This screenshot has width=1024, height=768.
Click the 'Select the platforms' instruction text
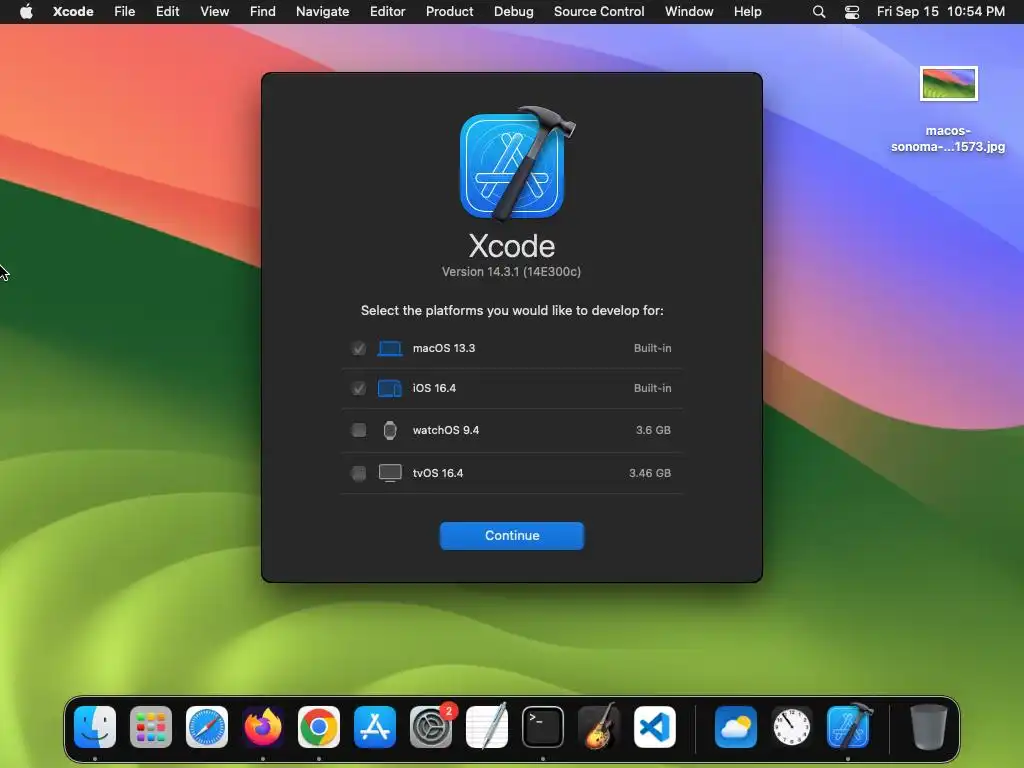[x=512, y=311]
